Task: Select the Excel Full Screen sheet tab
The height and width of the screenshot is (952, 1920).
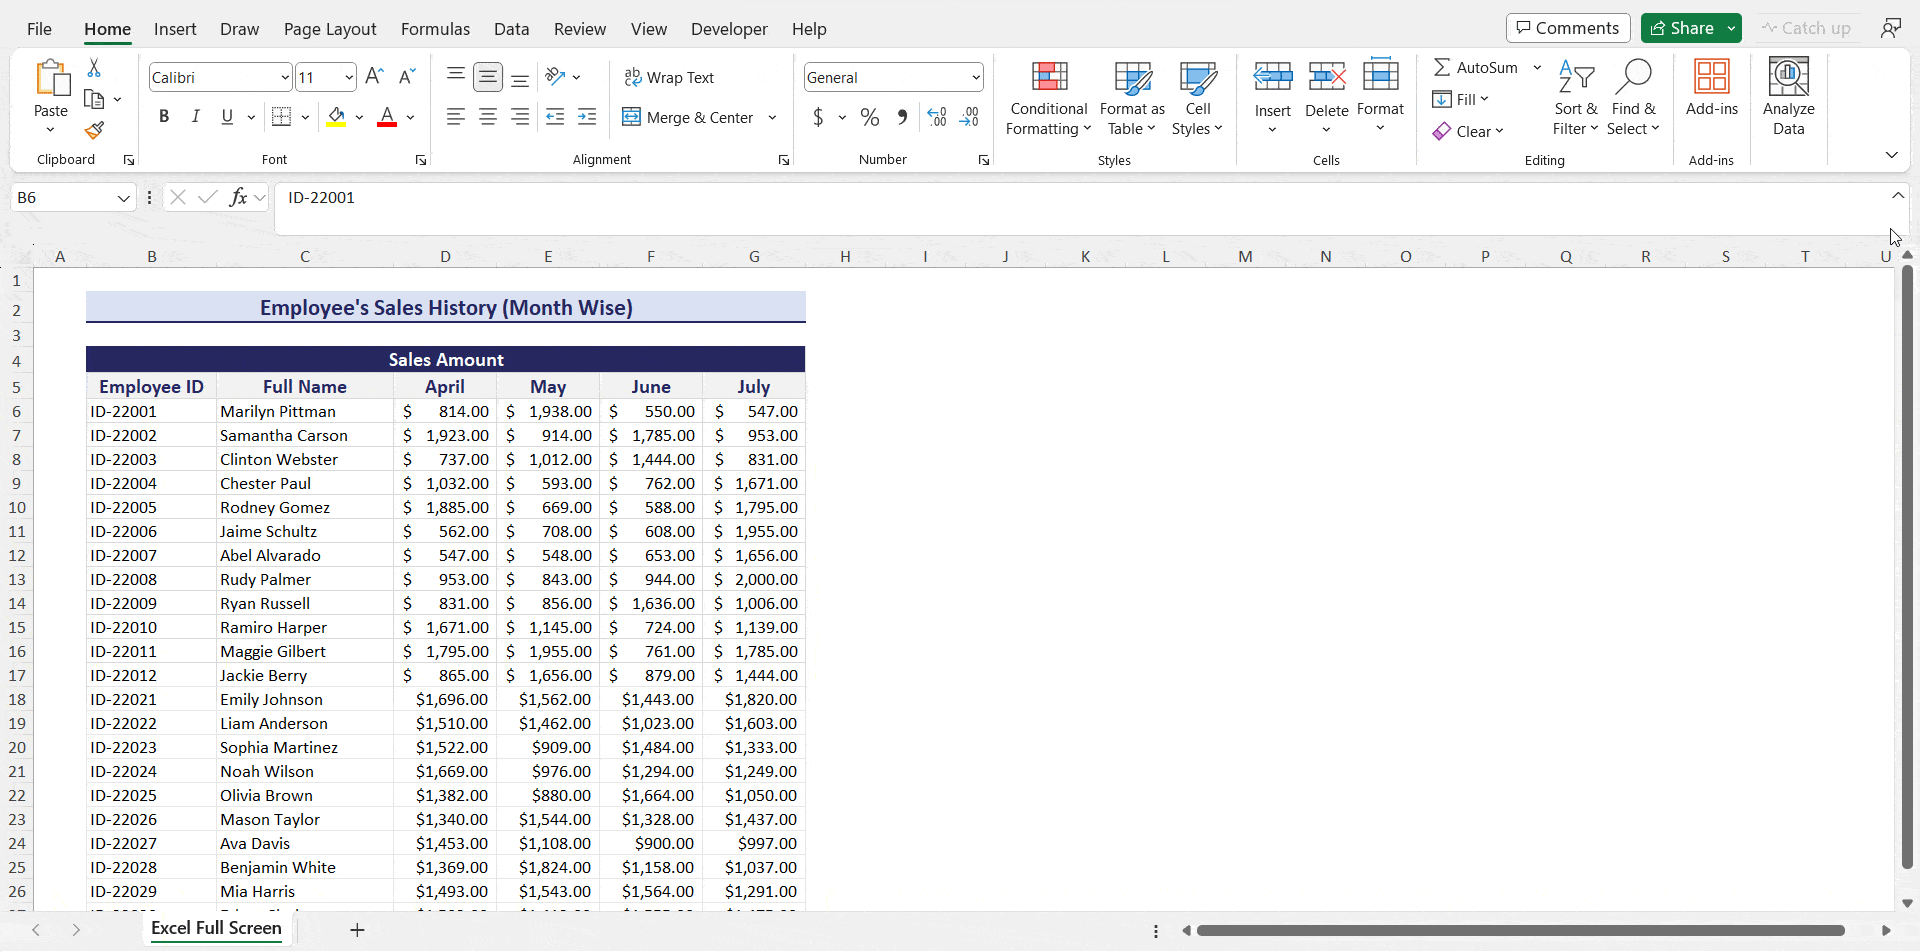Action: click(x=216, y=928)
